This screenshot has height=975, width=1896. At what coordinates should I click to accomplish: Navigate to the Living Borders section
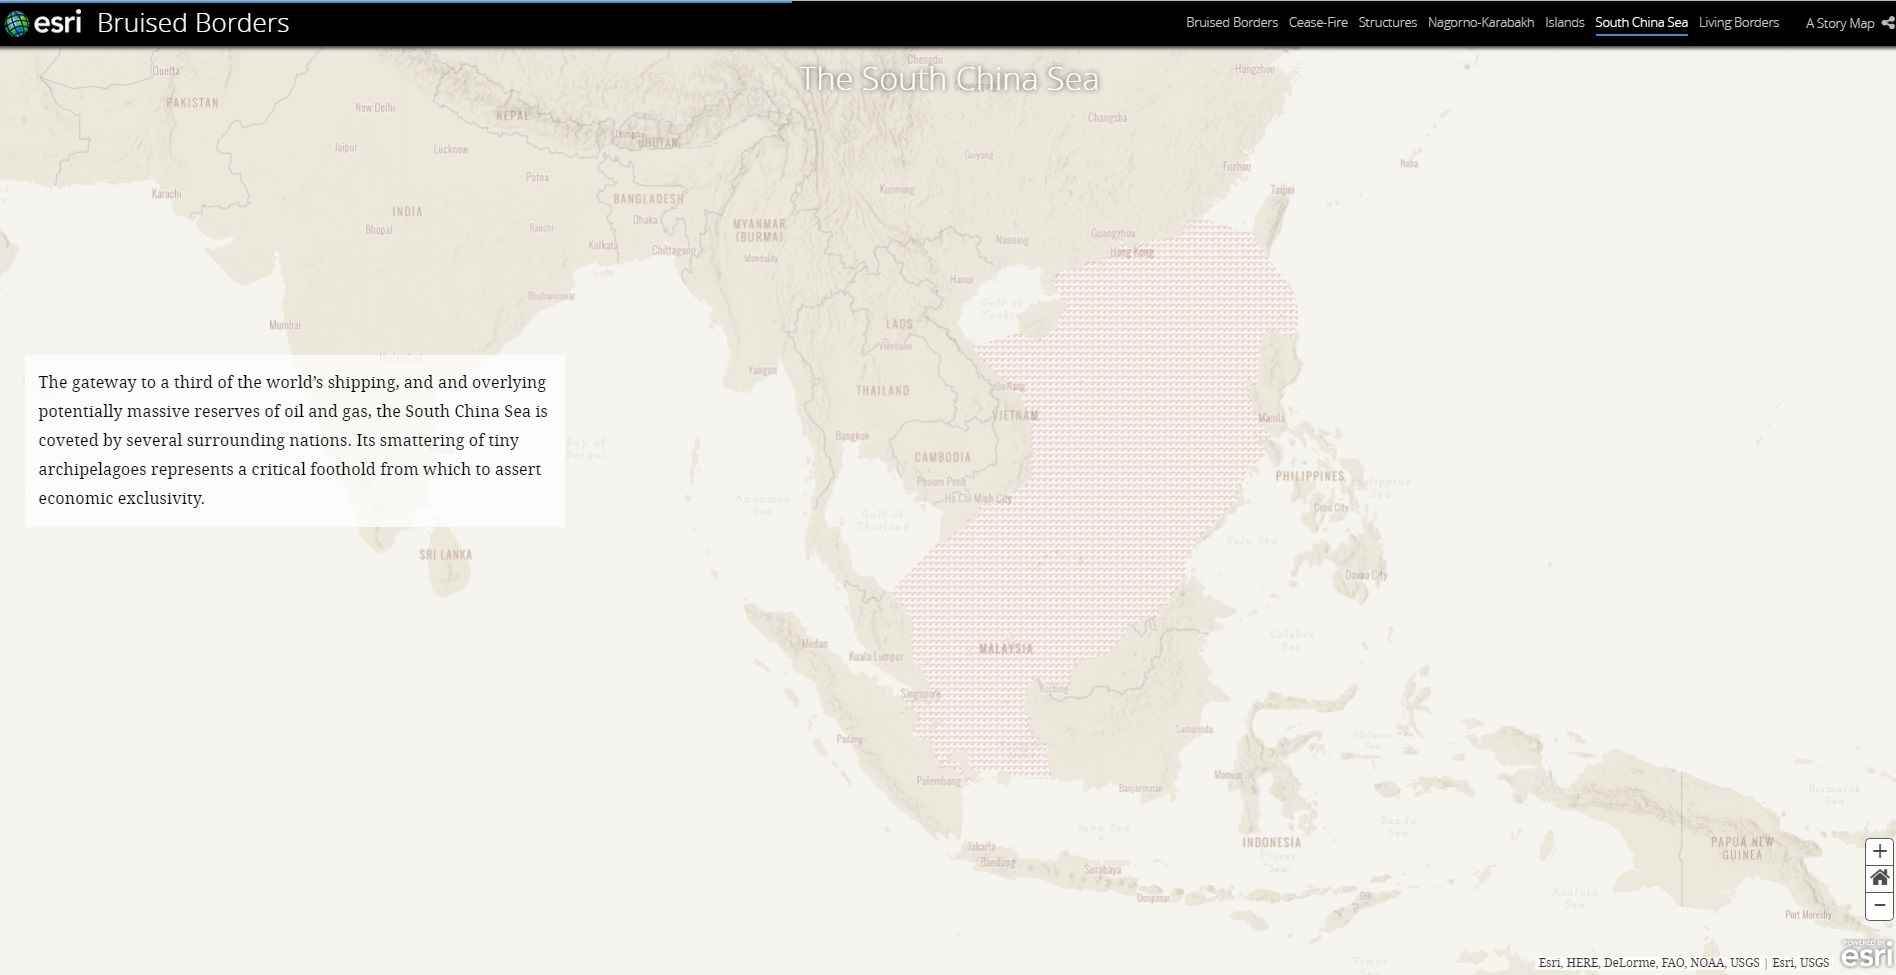pos(1738,23)
